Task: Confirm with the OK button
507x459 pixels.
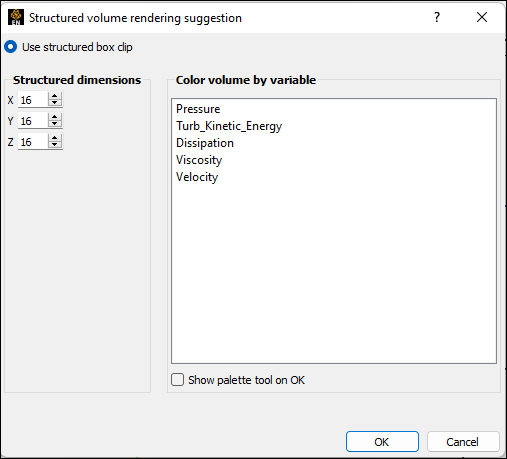Action: (382, 442)
